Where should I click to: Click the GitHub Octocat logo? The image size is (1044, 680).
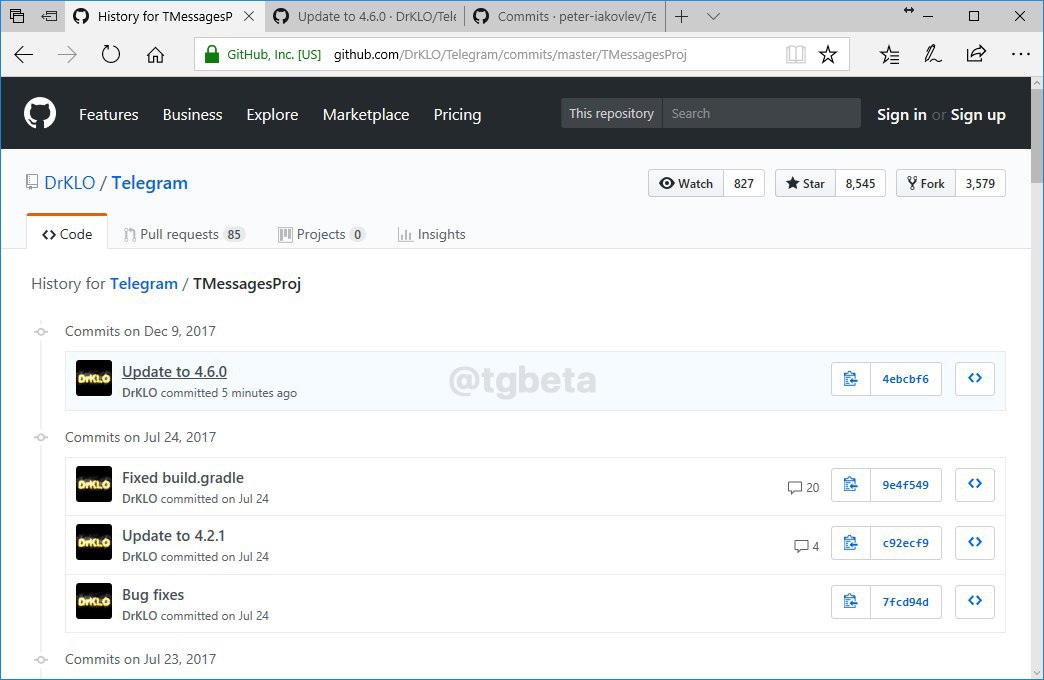tap(40, 114)
